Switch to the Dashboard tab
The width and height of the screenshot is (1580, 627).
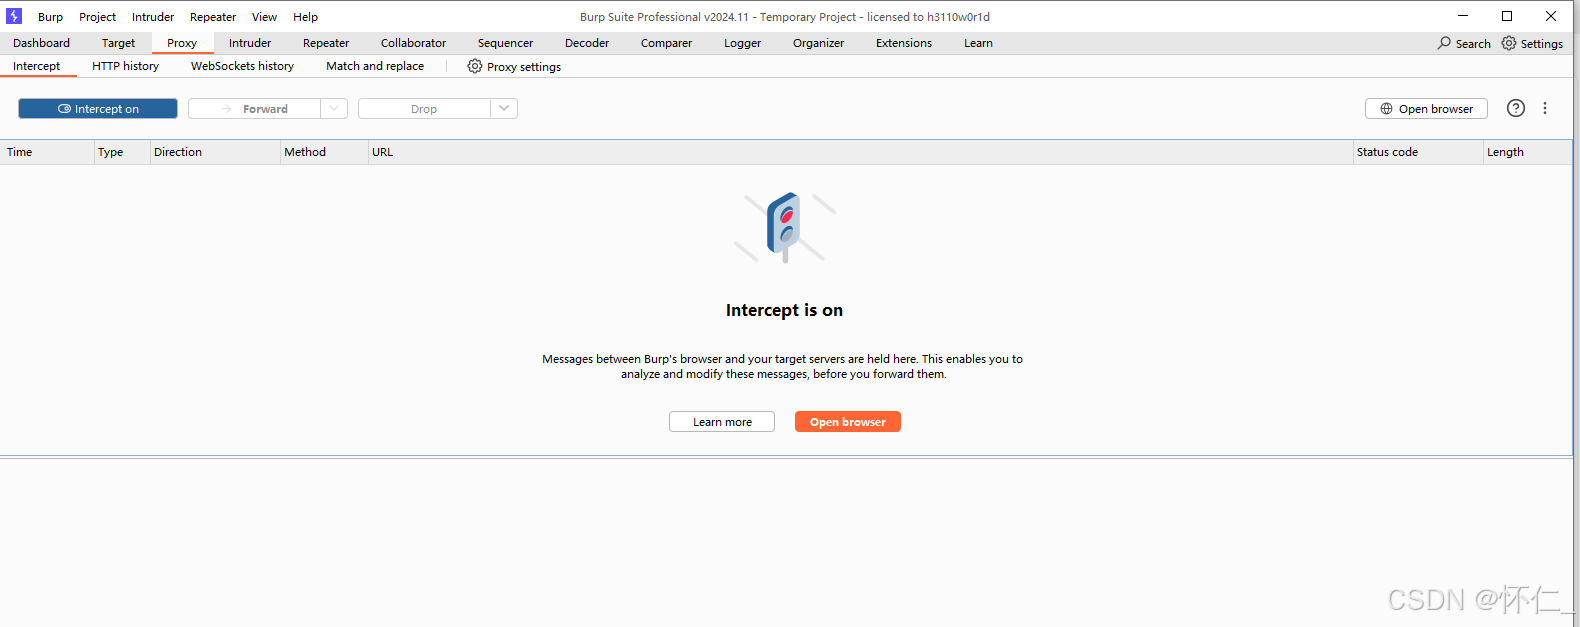click(42, 43)
